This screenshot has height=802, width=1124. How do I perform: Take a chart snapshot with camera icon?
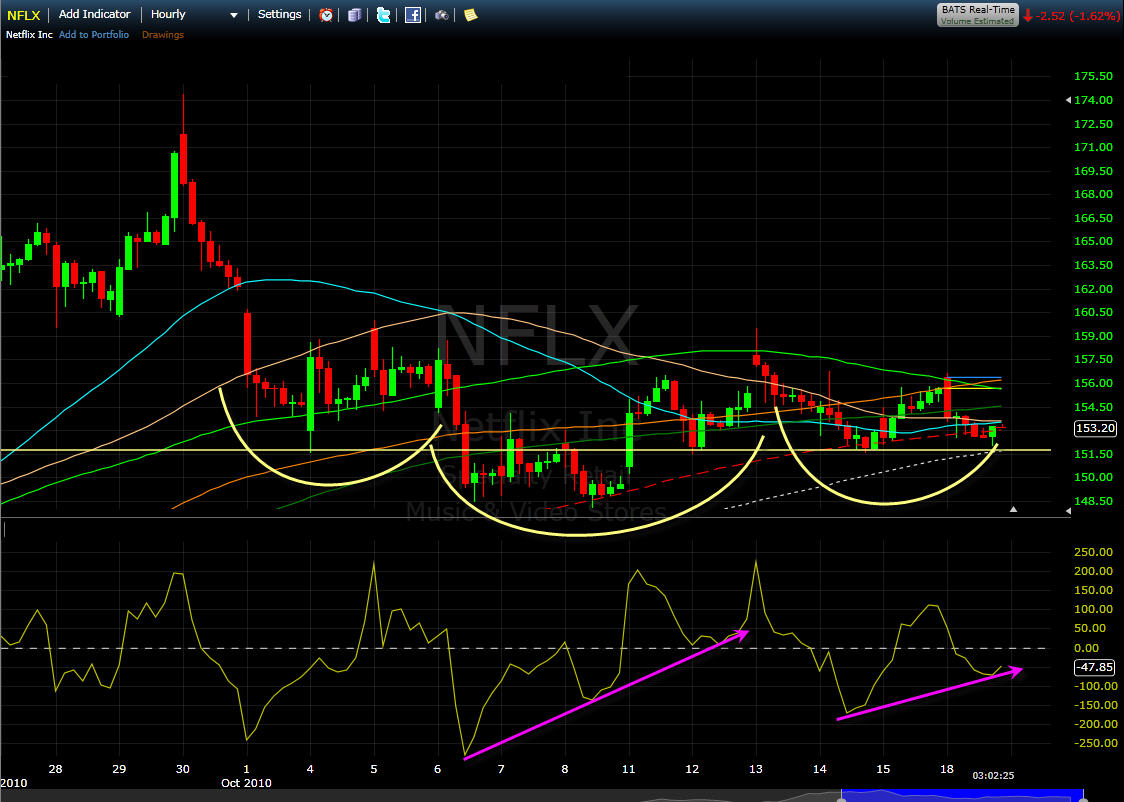[x=442, y=14]
